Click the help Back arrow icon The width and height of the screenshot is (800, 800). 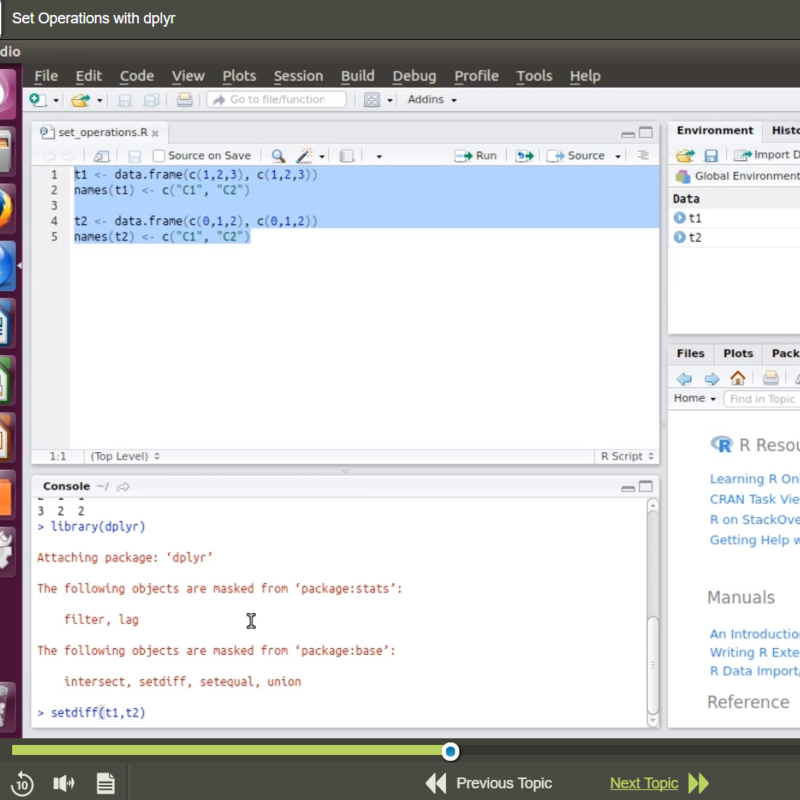684,379
